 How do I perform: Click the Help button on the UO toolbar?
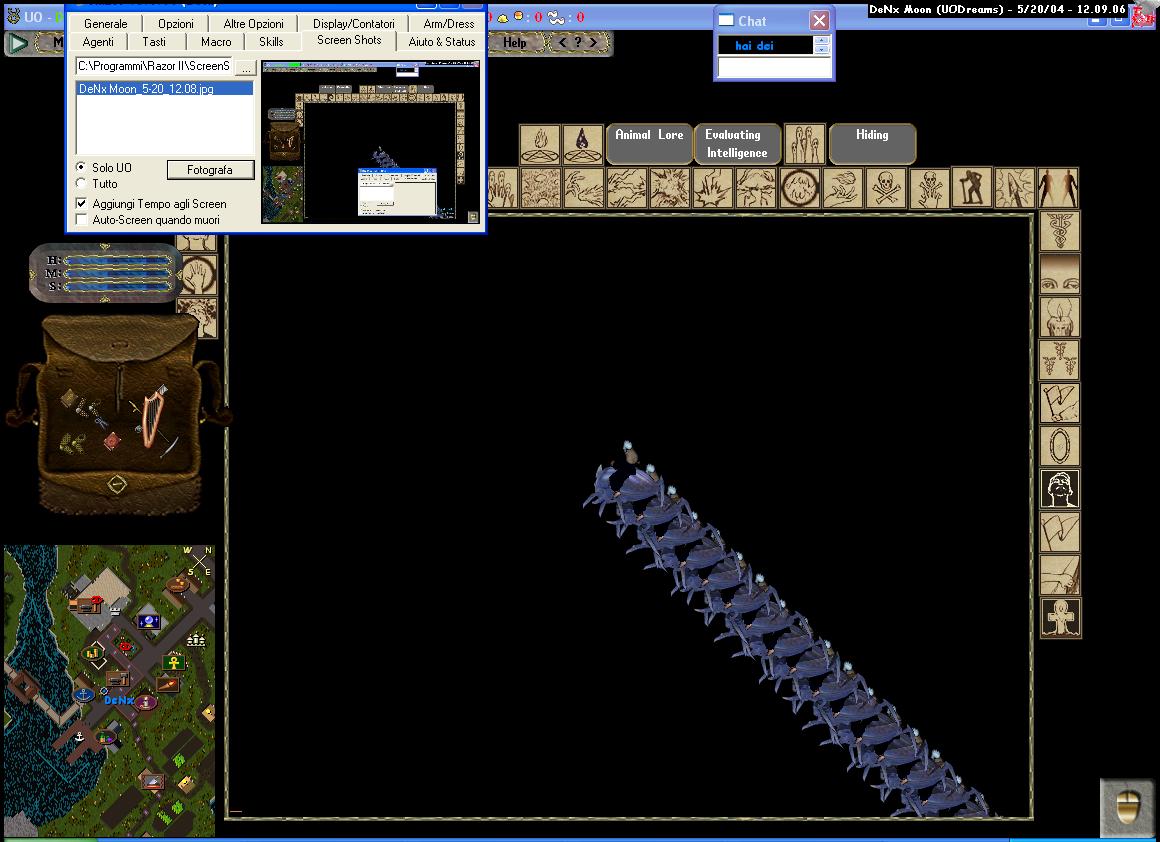pyautogui.click(x=515, y=42)
